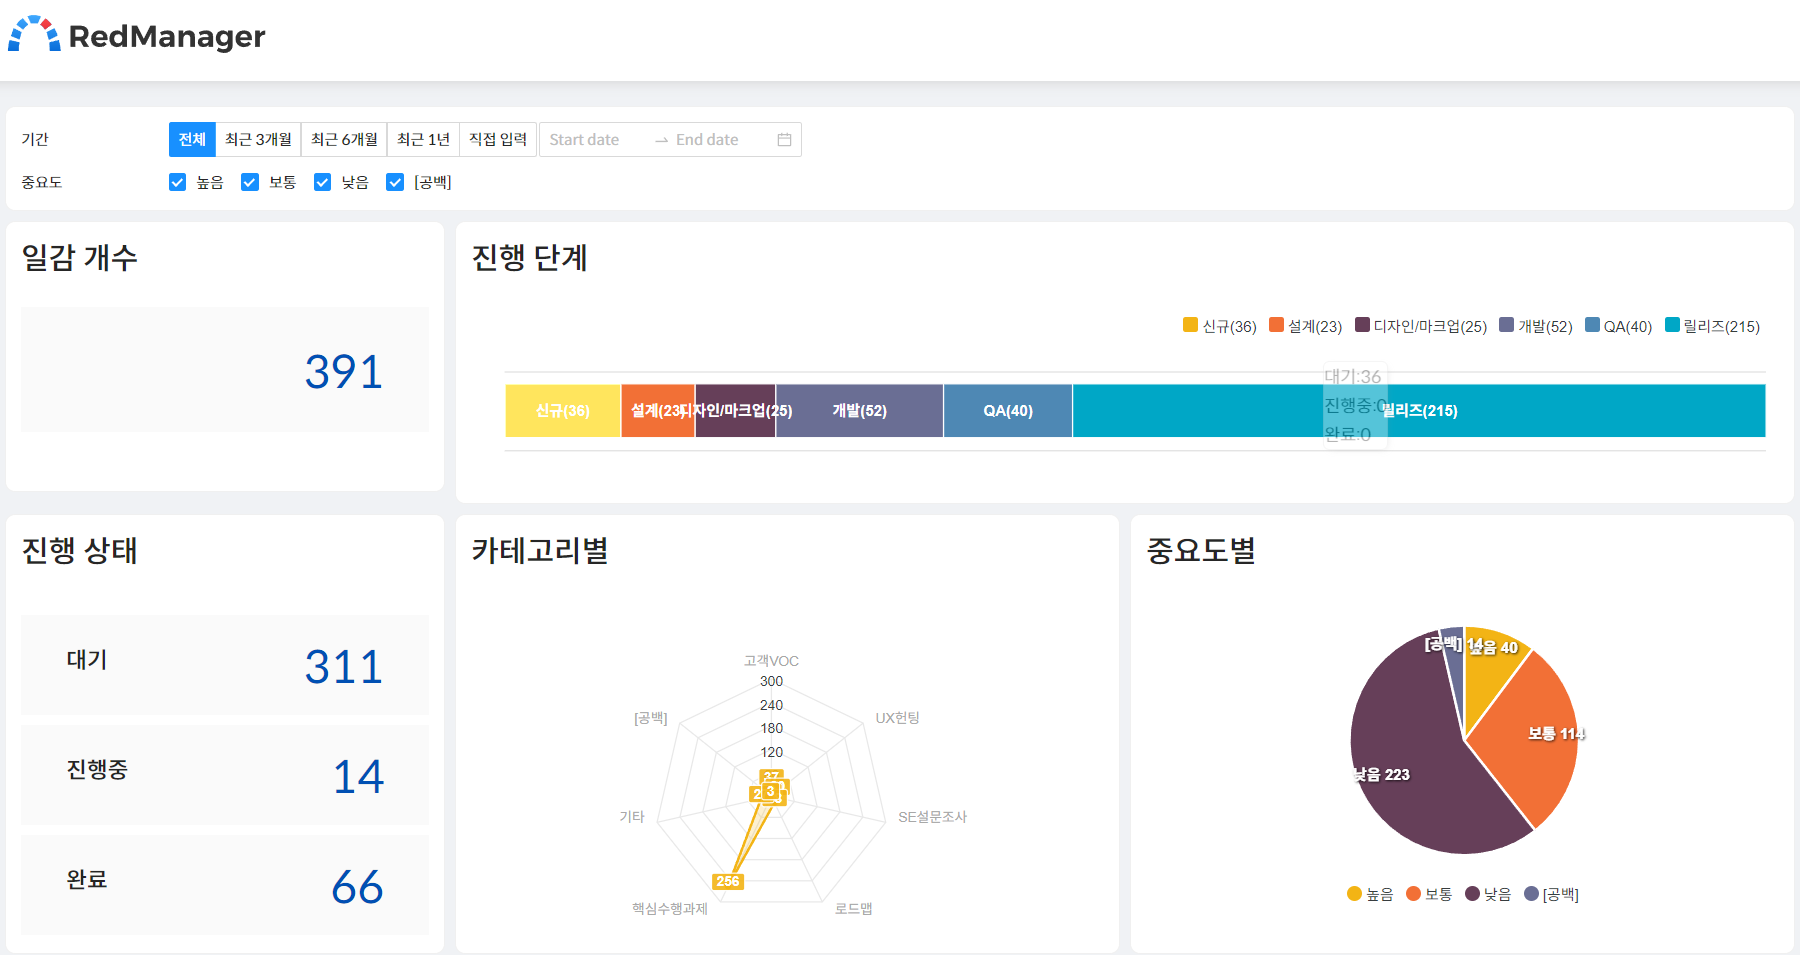Switch to the 최근 3개월 period tab
Screen dimensions: 1800x955
pos(258,139)
